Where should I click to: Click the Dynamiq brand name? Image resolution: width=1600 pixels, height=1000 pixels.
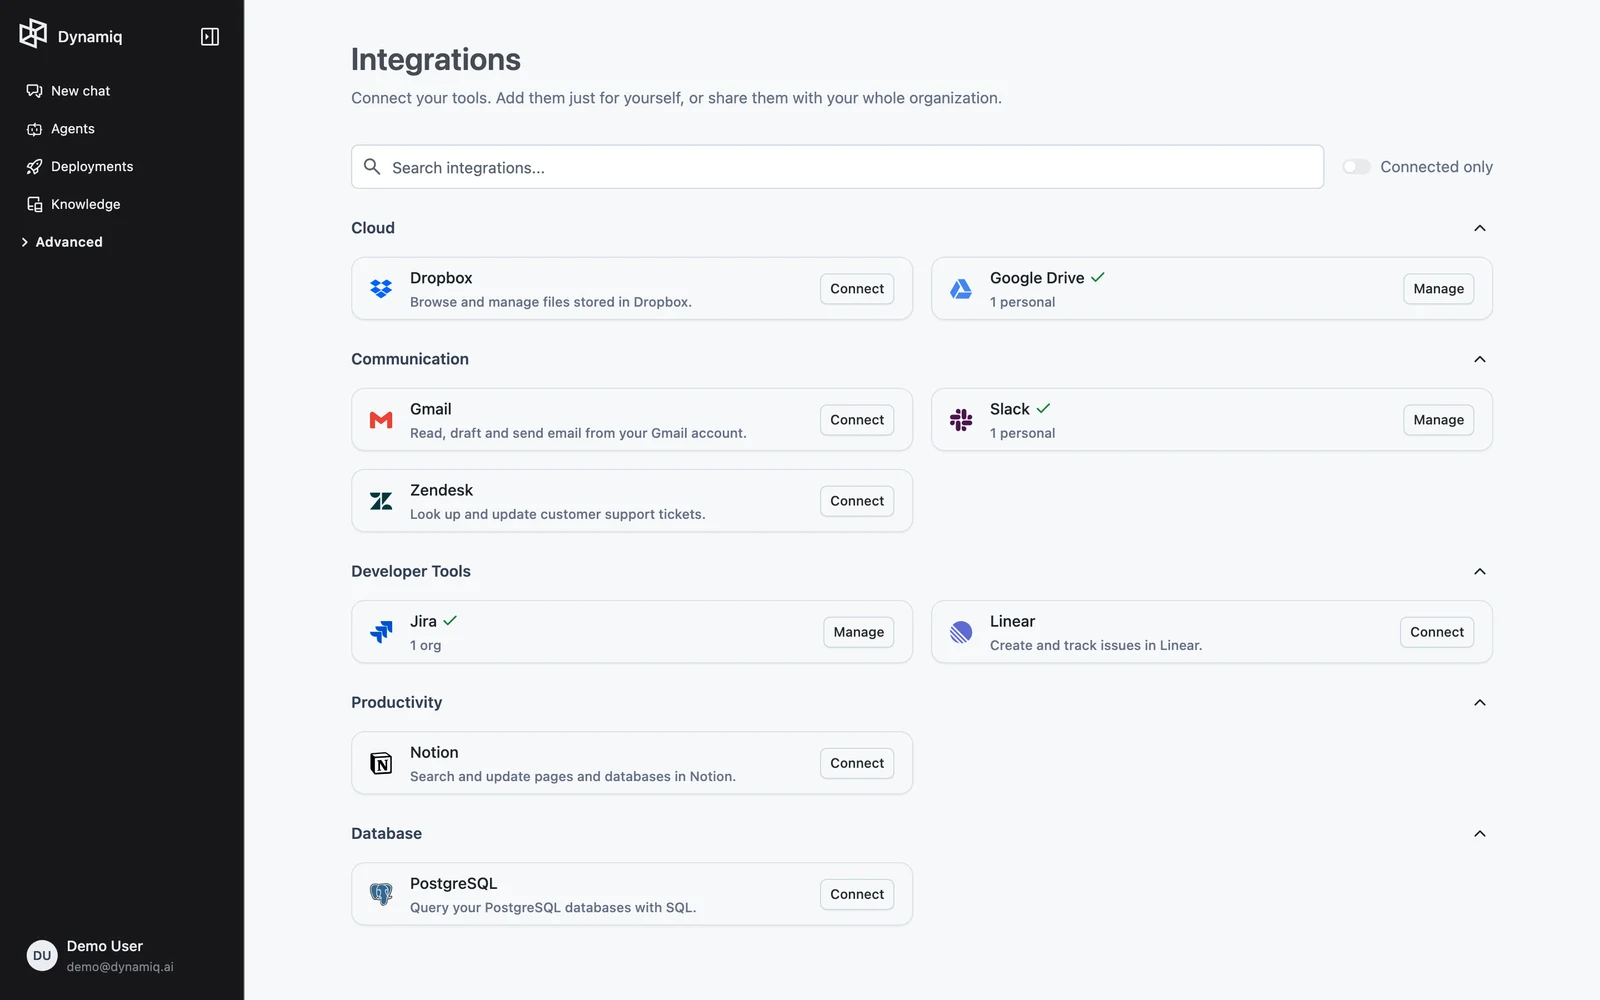[x=90, y=37]
